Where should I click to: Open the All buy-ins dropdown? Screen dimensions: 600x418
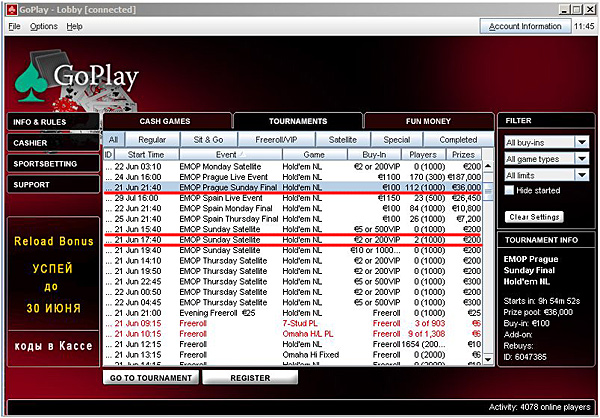click(546, 142)
